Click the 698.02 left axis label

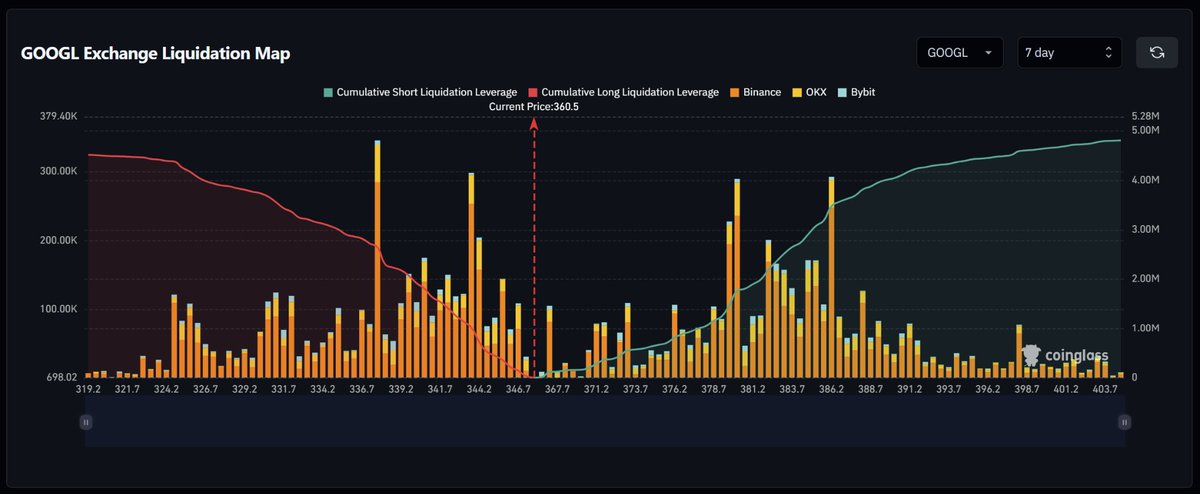click(x=60, y=377)
